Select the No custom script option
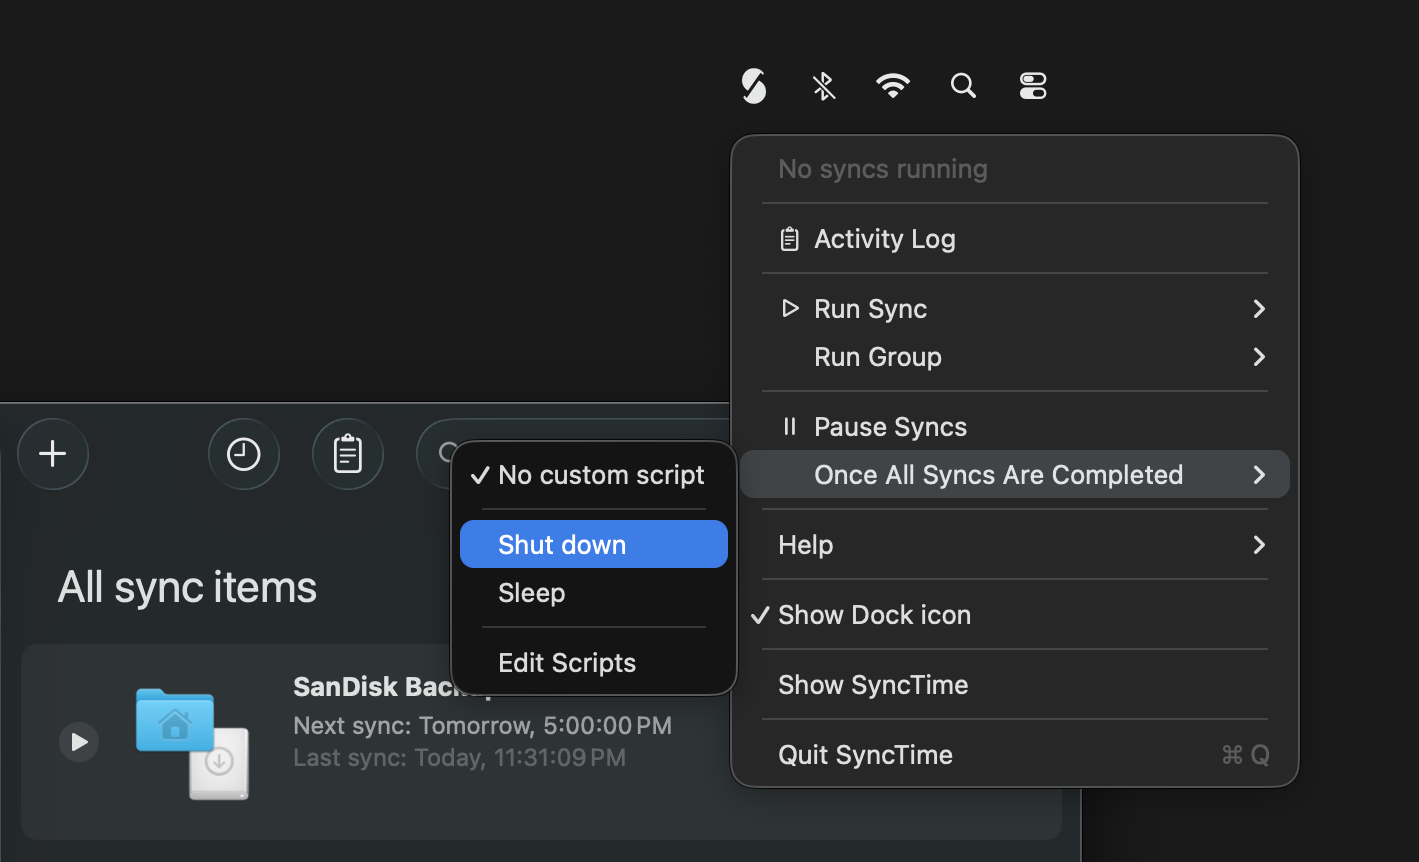1419x862 pixels. 600,475
